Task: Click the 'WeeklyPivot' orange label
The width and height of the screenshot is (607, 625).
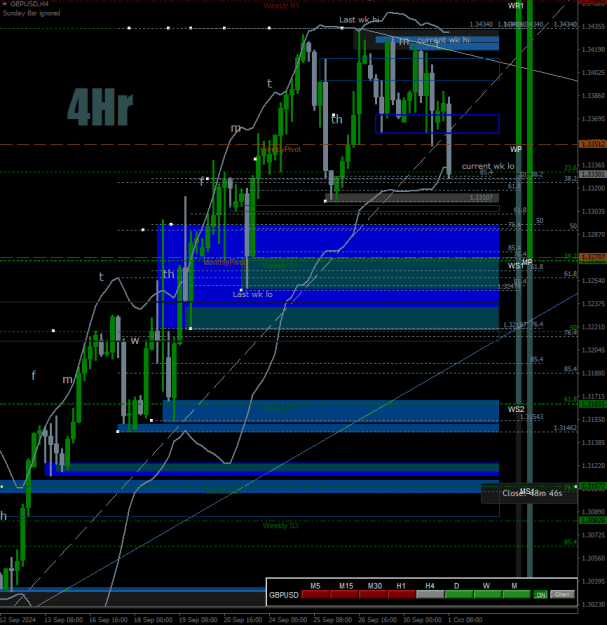Action: (x=281, y=149)
